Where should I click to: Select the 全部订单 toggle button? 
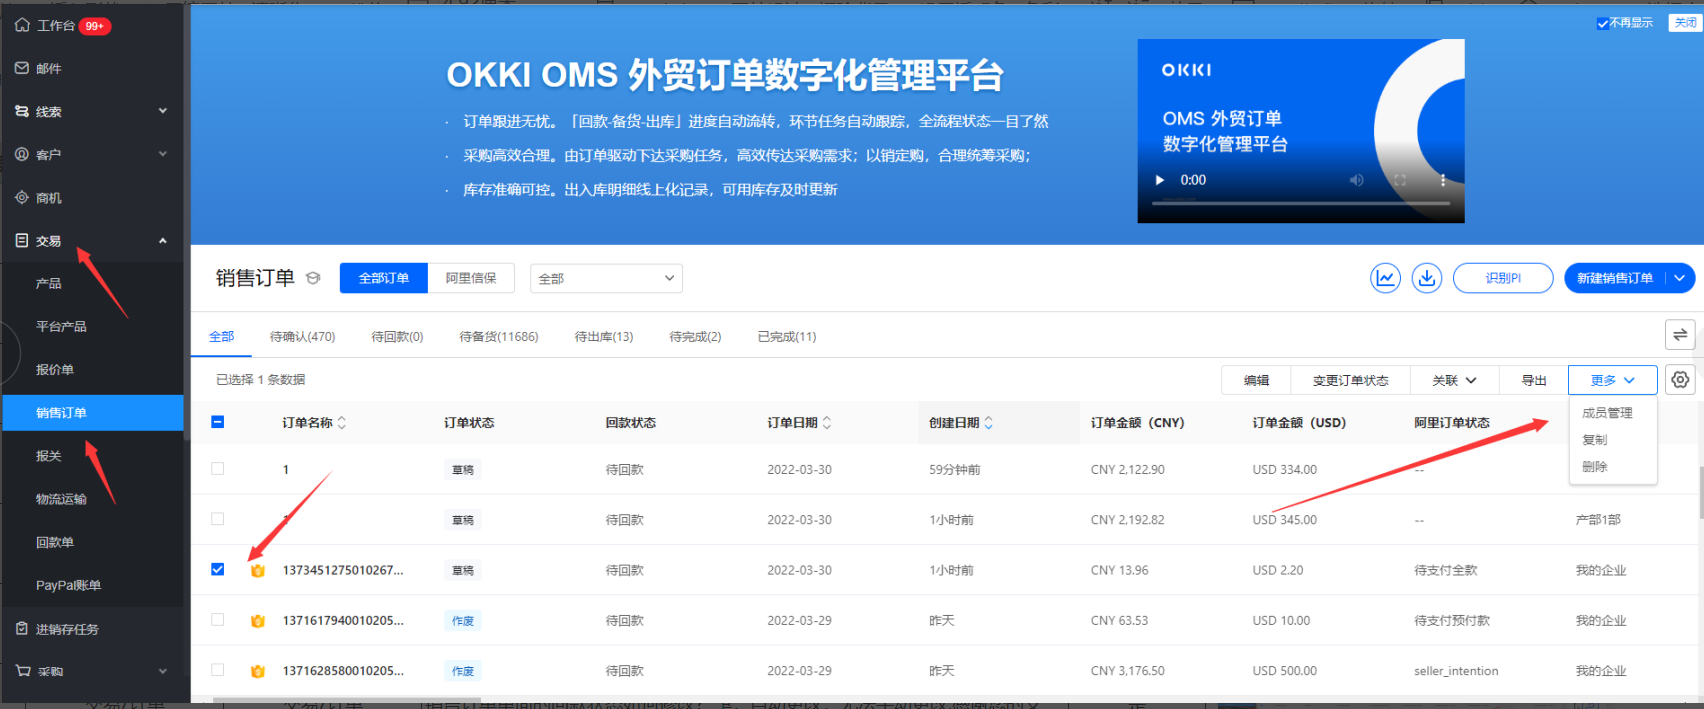click(384, 278)
